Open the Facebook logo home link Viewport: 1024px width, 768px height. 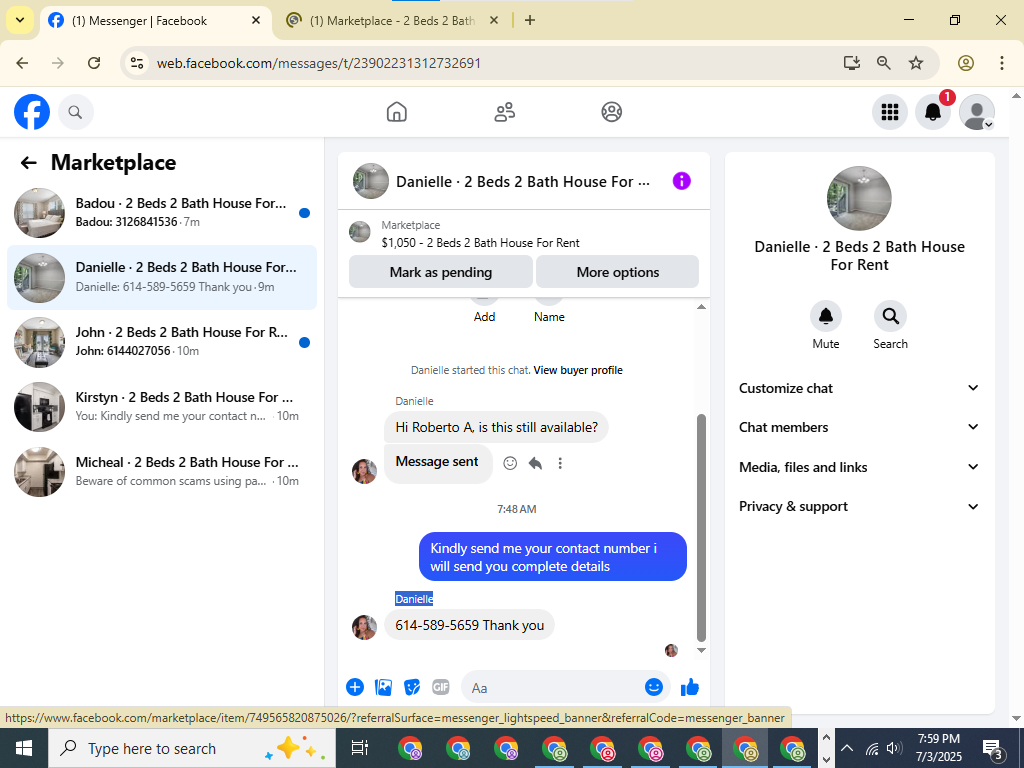(32, 112)
